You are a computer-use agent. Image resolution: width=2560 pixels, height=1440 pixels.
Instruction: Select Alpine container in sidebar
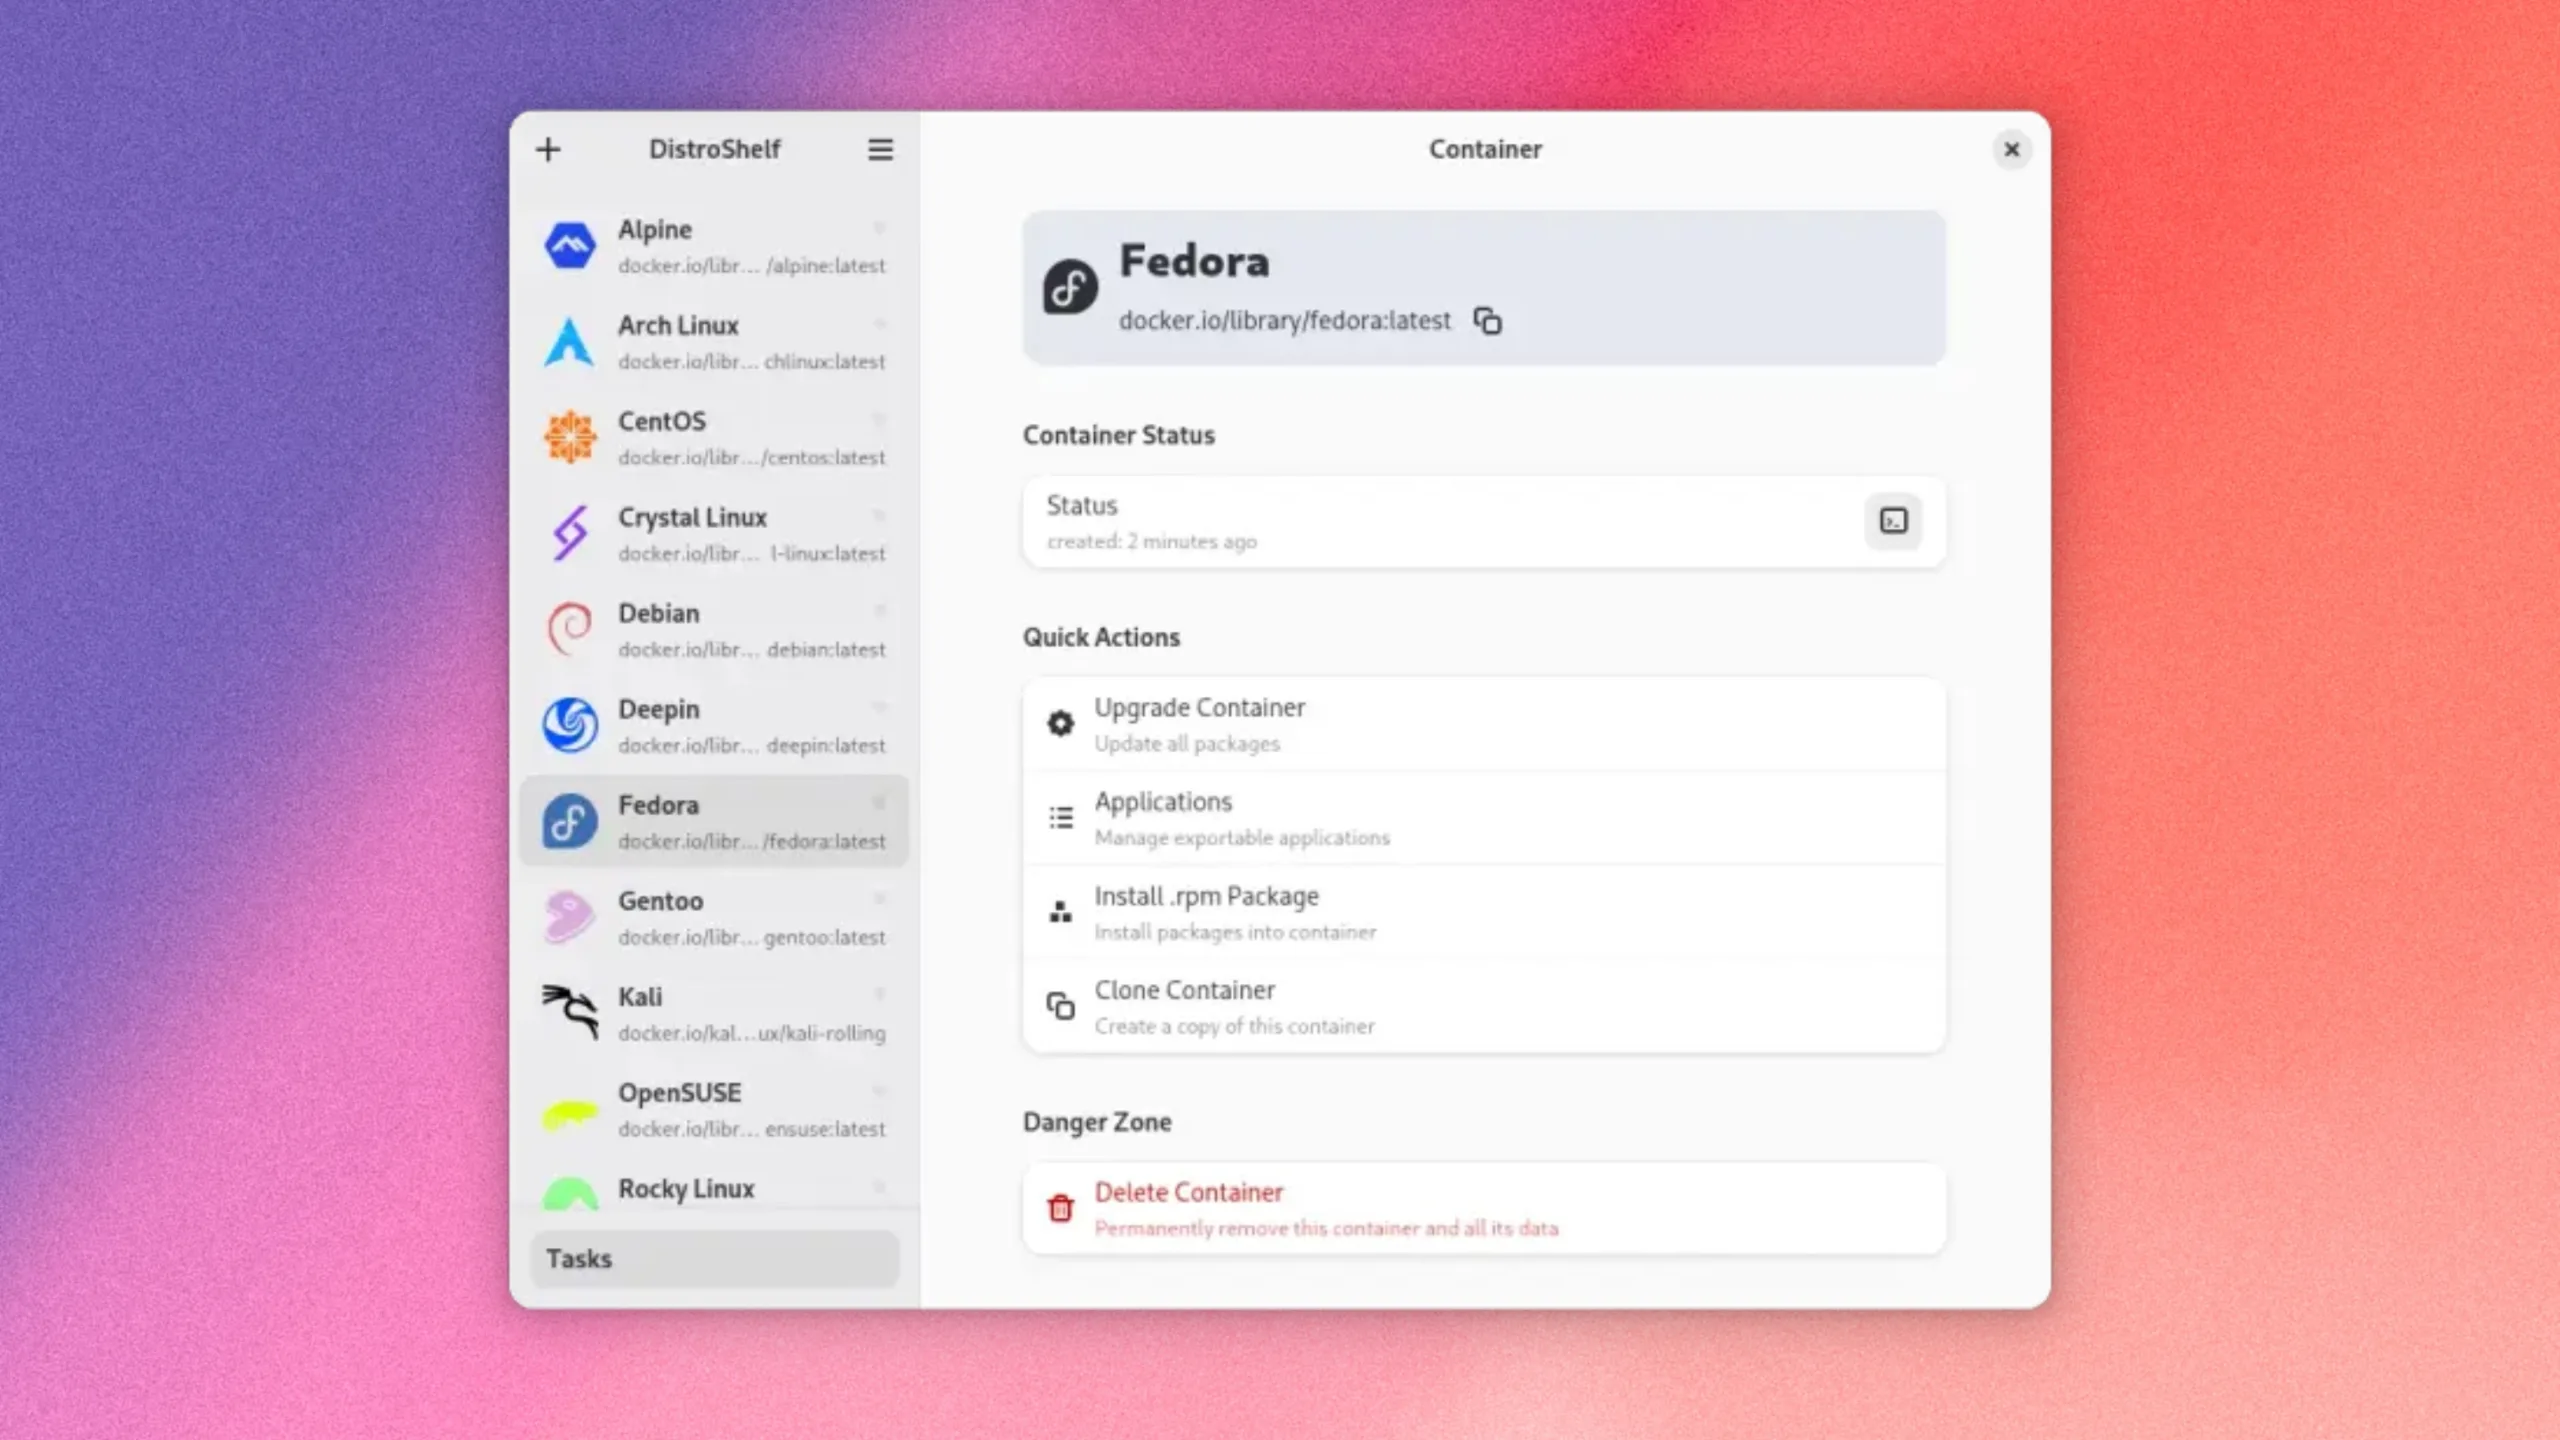point(714,246)
